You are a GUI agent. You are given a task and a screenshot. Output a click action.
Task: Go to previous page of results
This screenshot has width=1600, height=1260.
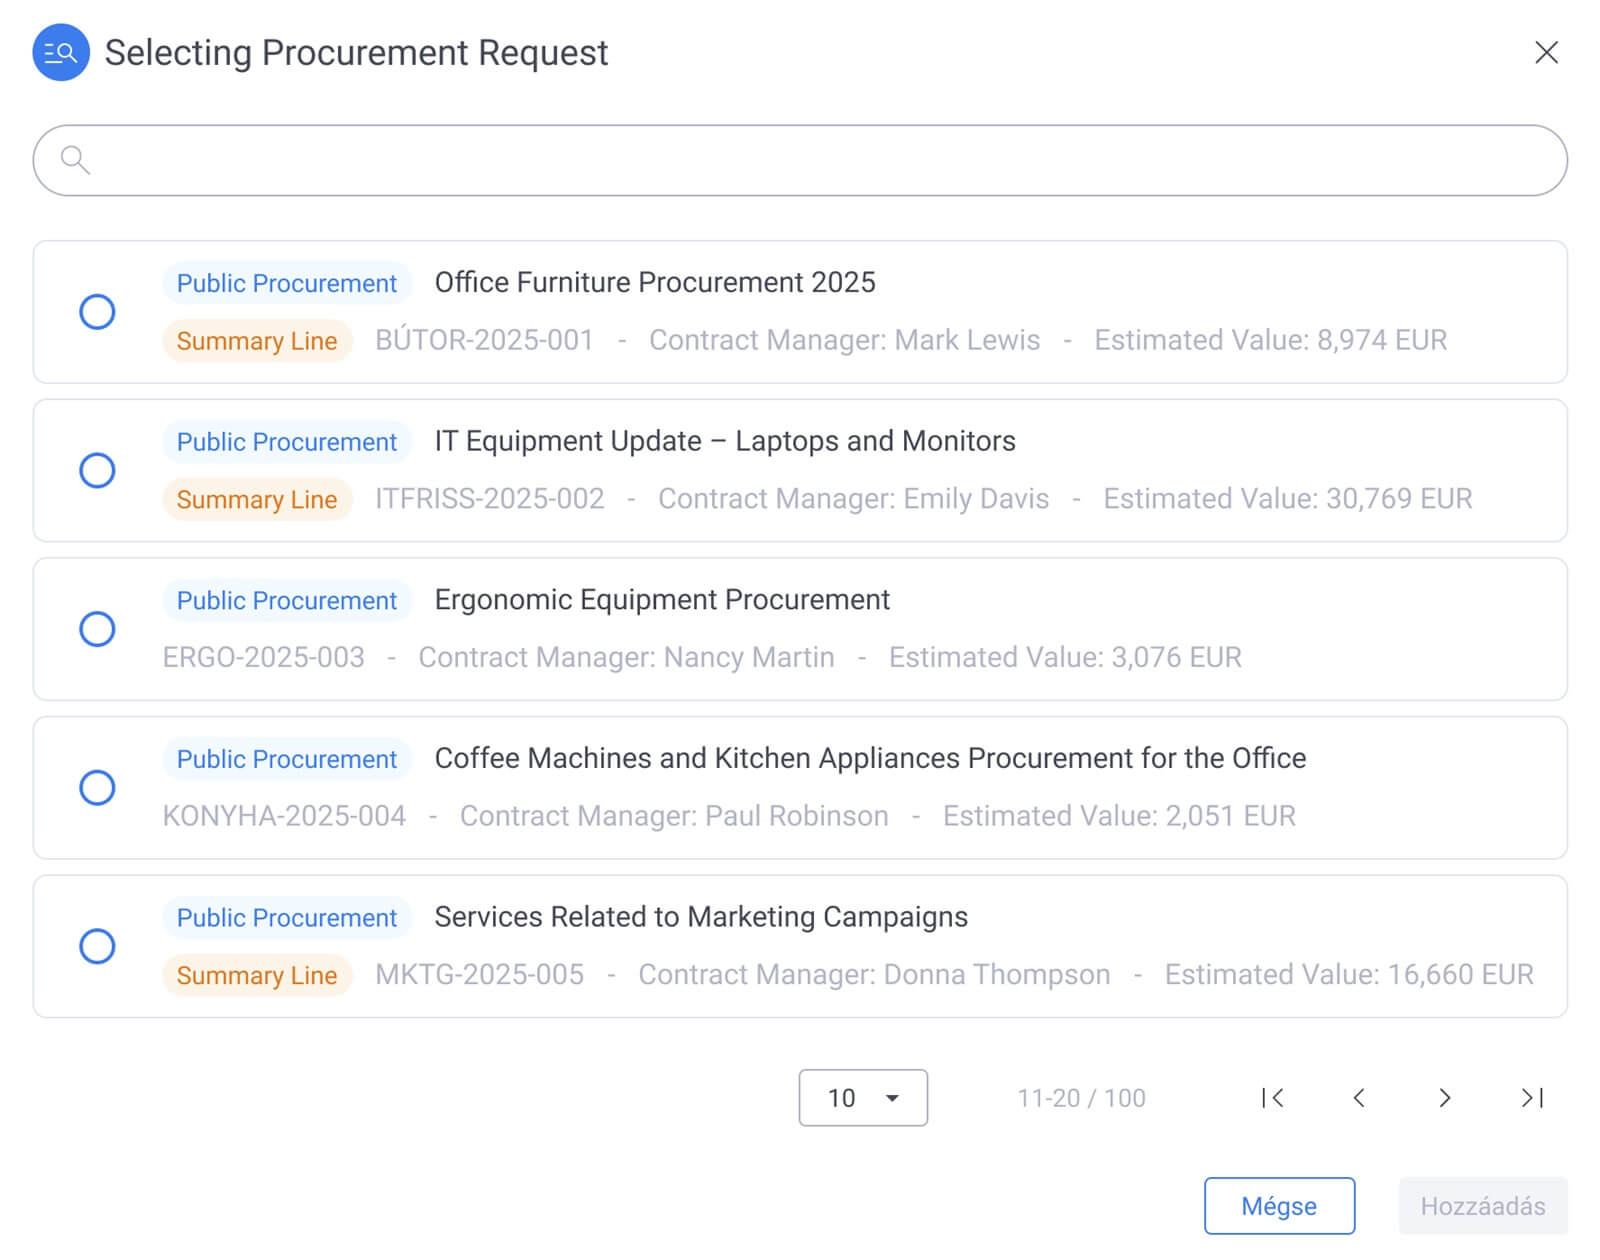pyautogui.click(x=1358, y=1098)
